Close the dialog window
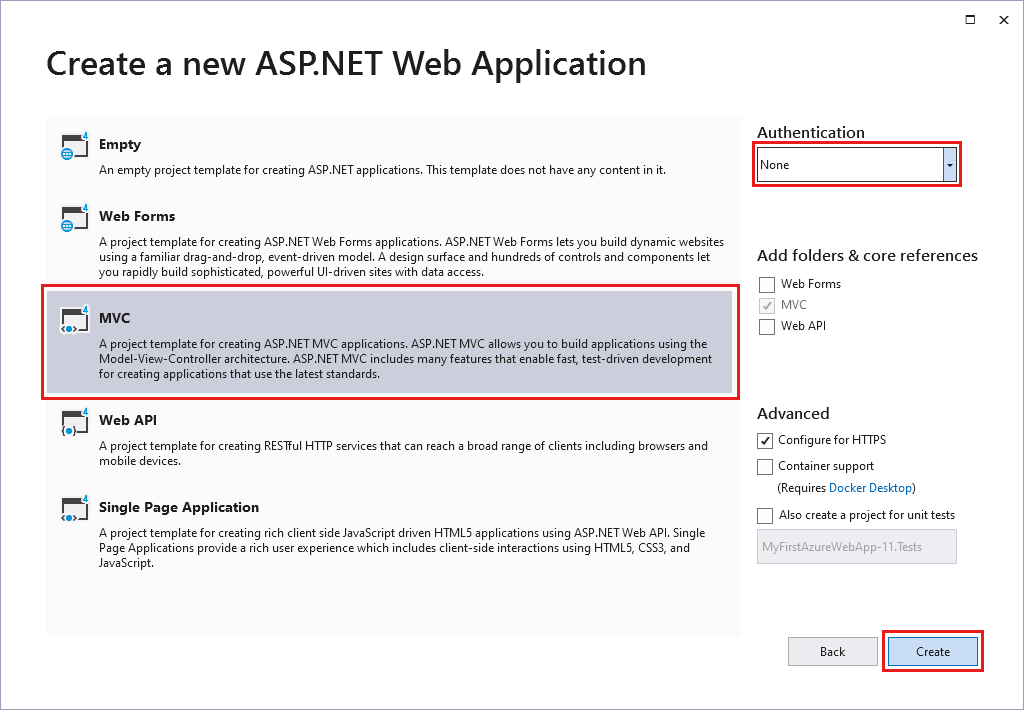 [1004, 20]
